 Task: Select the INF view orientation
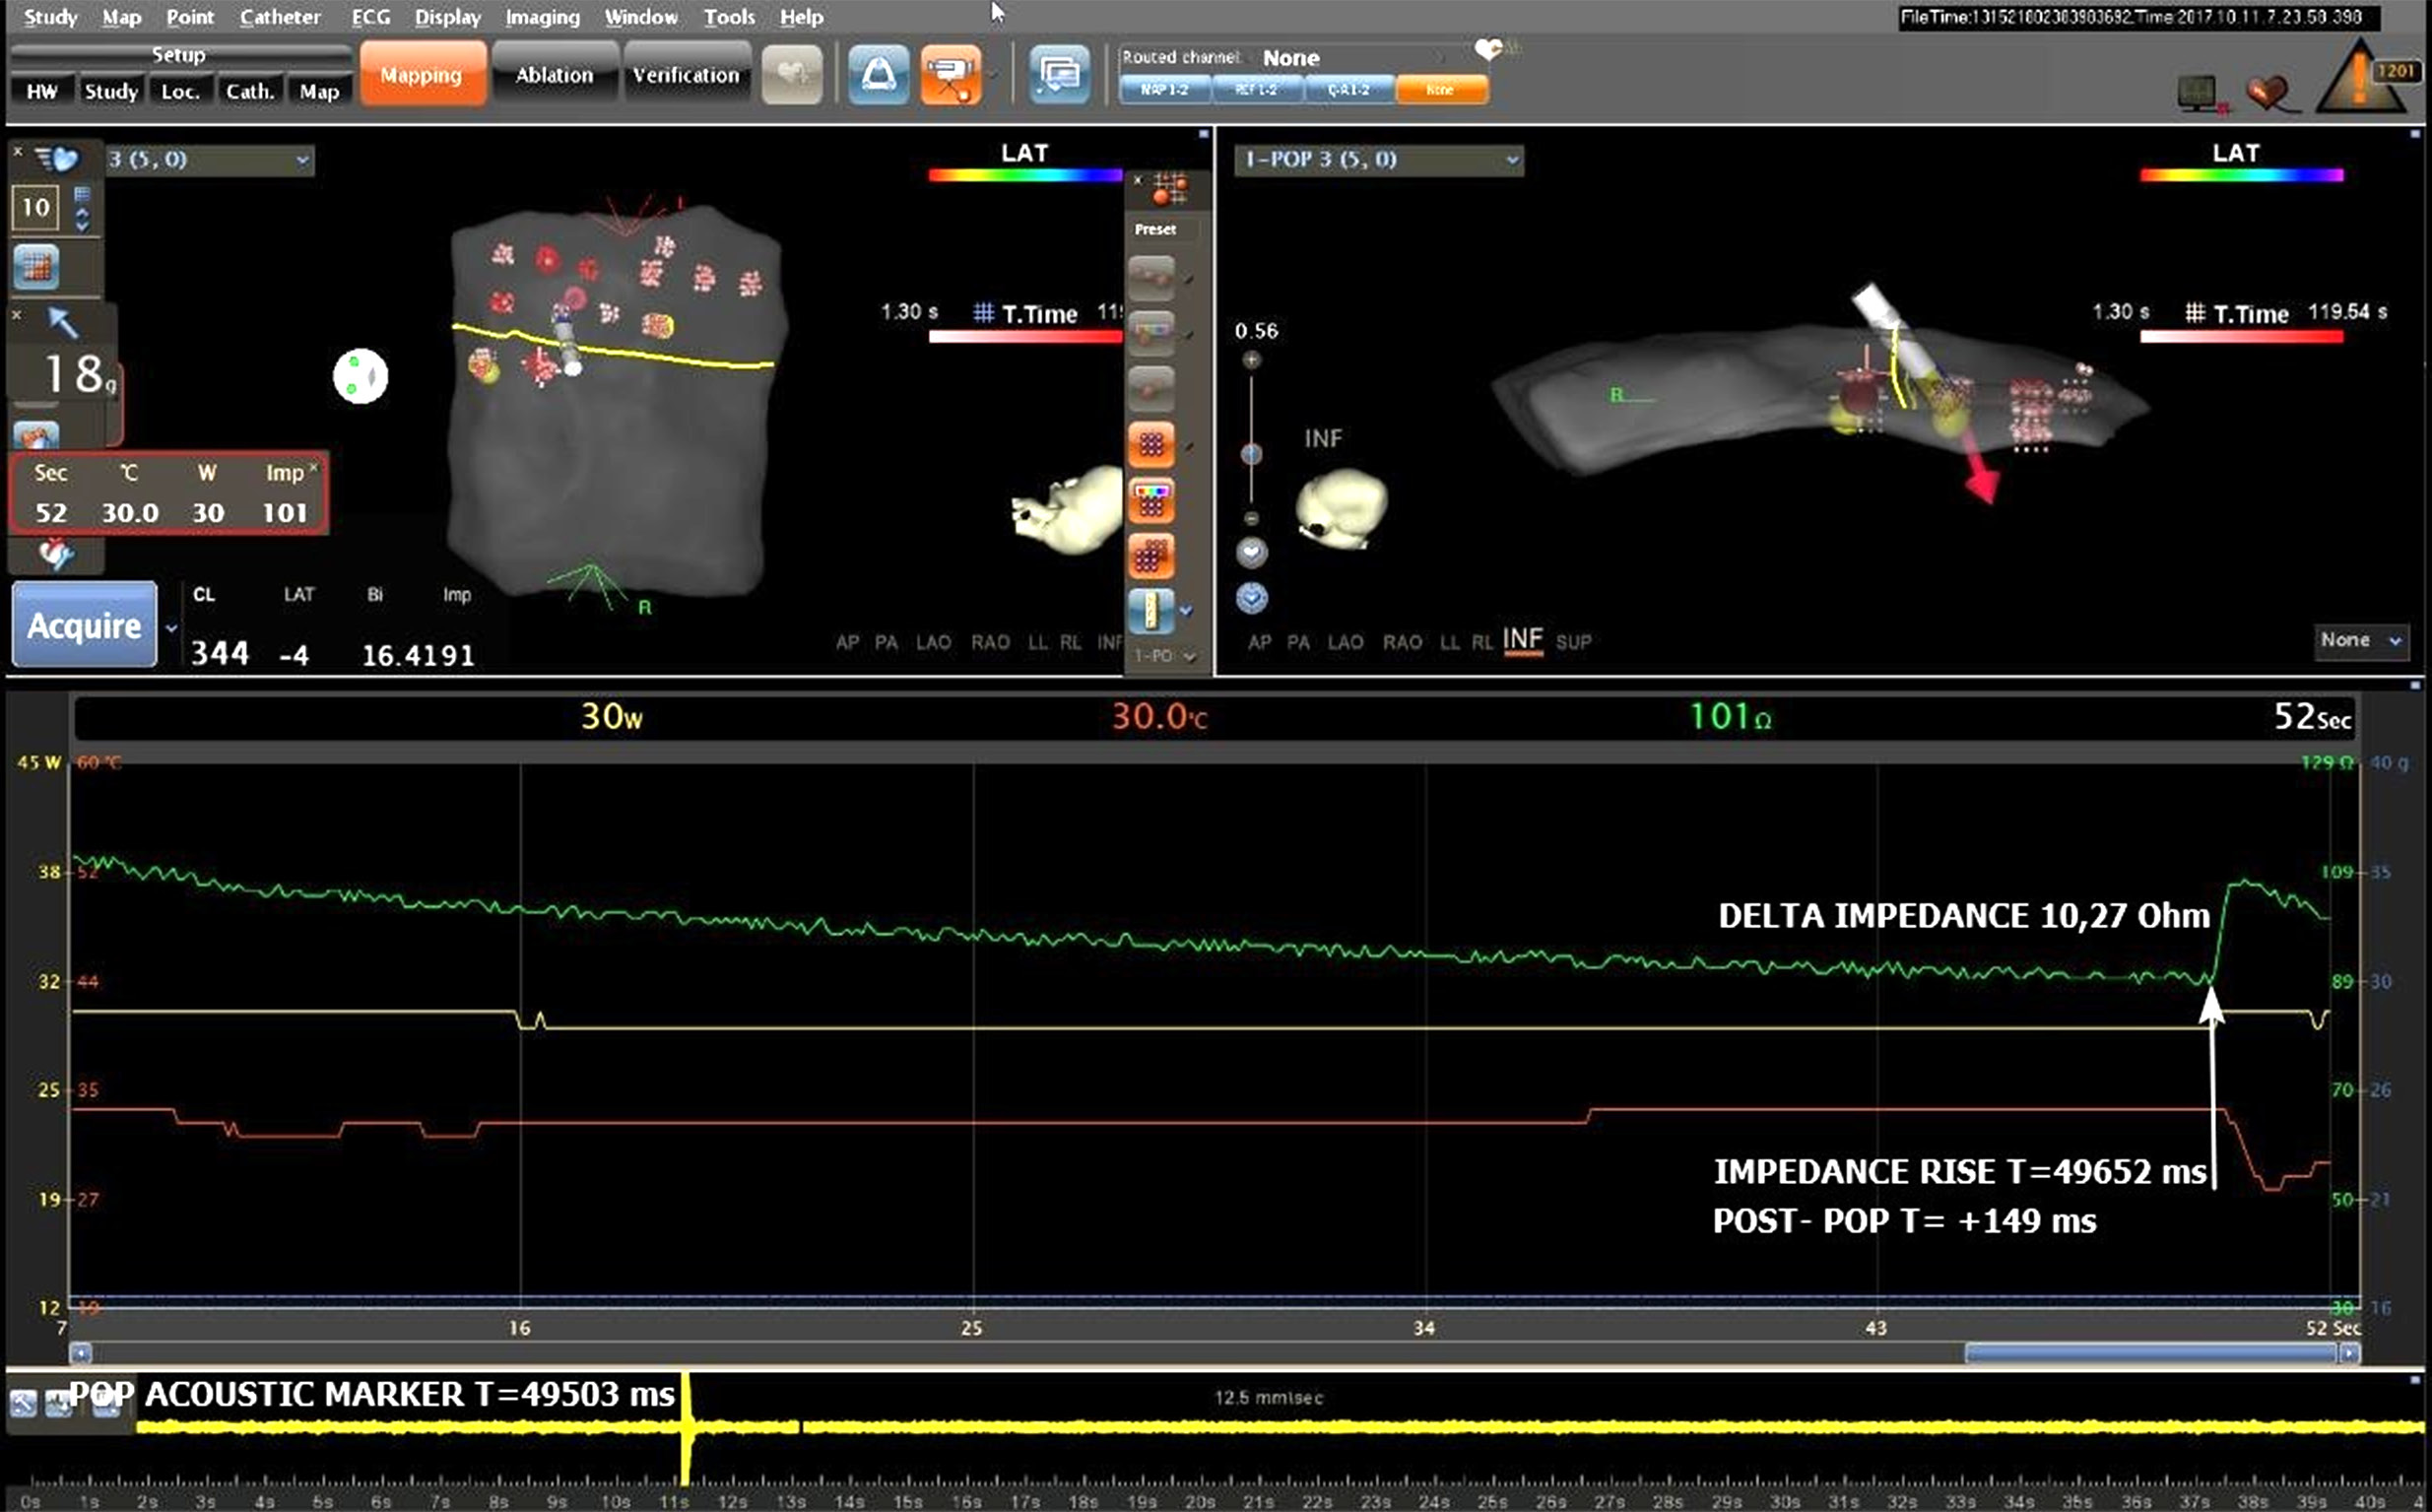pos(1522,640)
